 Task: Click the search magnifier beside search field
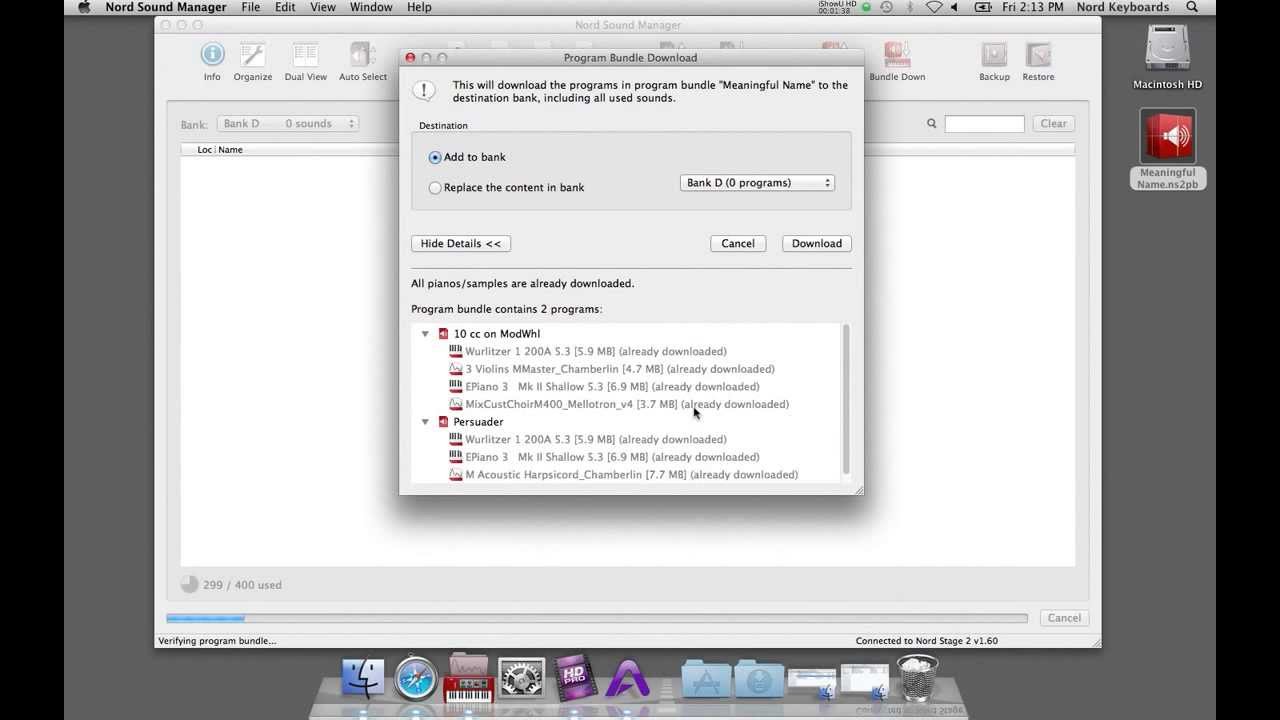point(931,124)
